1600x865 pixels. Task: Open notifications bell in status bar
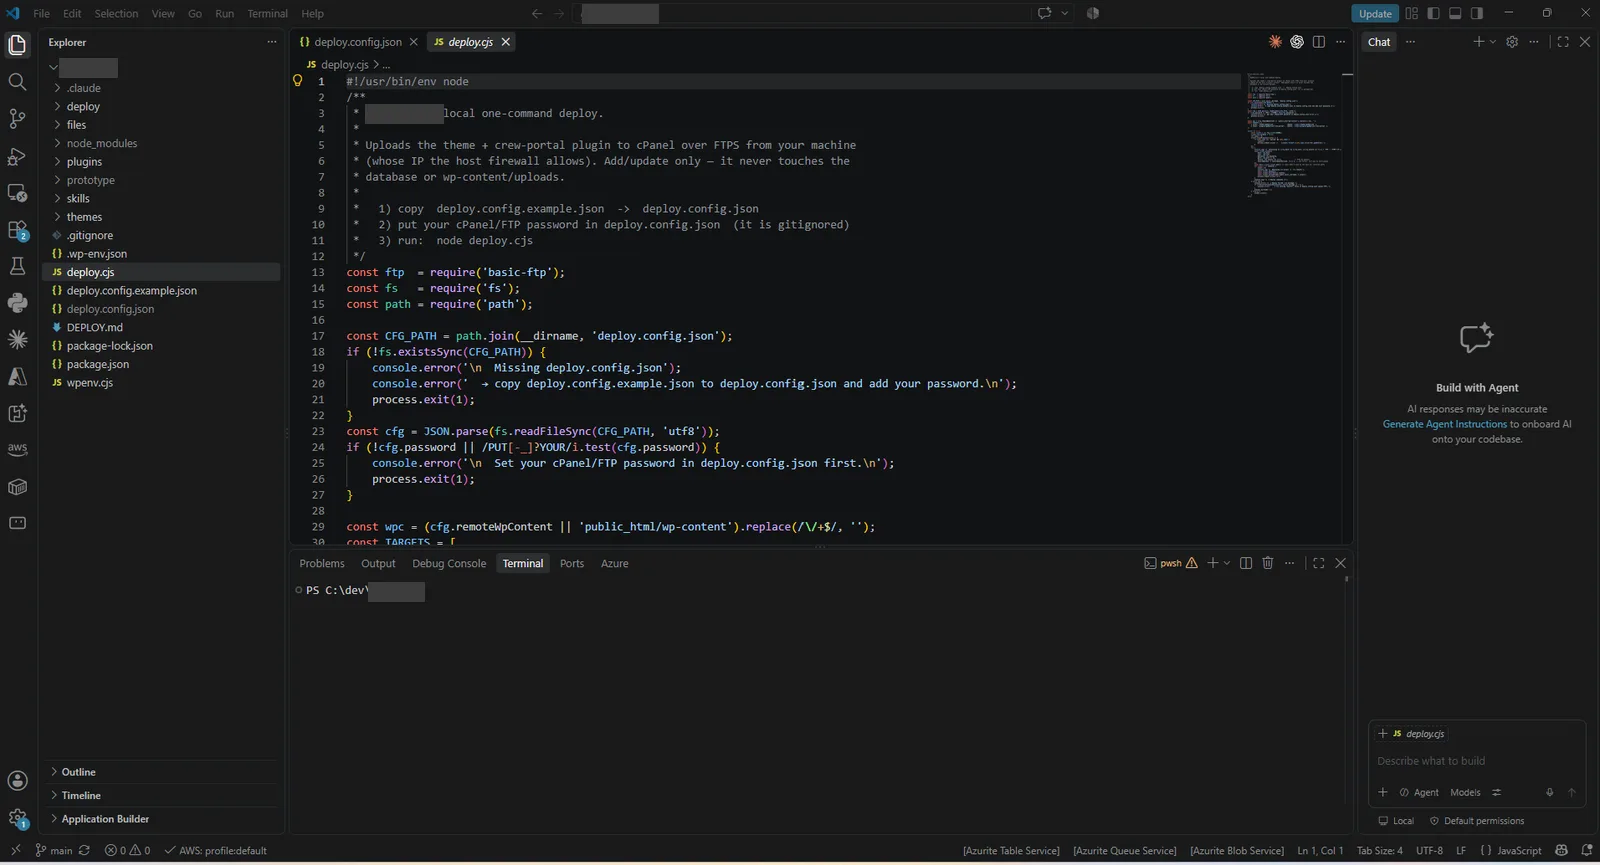(1587, 851)
